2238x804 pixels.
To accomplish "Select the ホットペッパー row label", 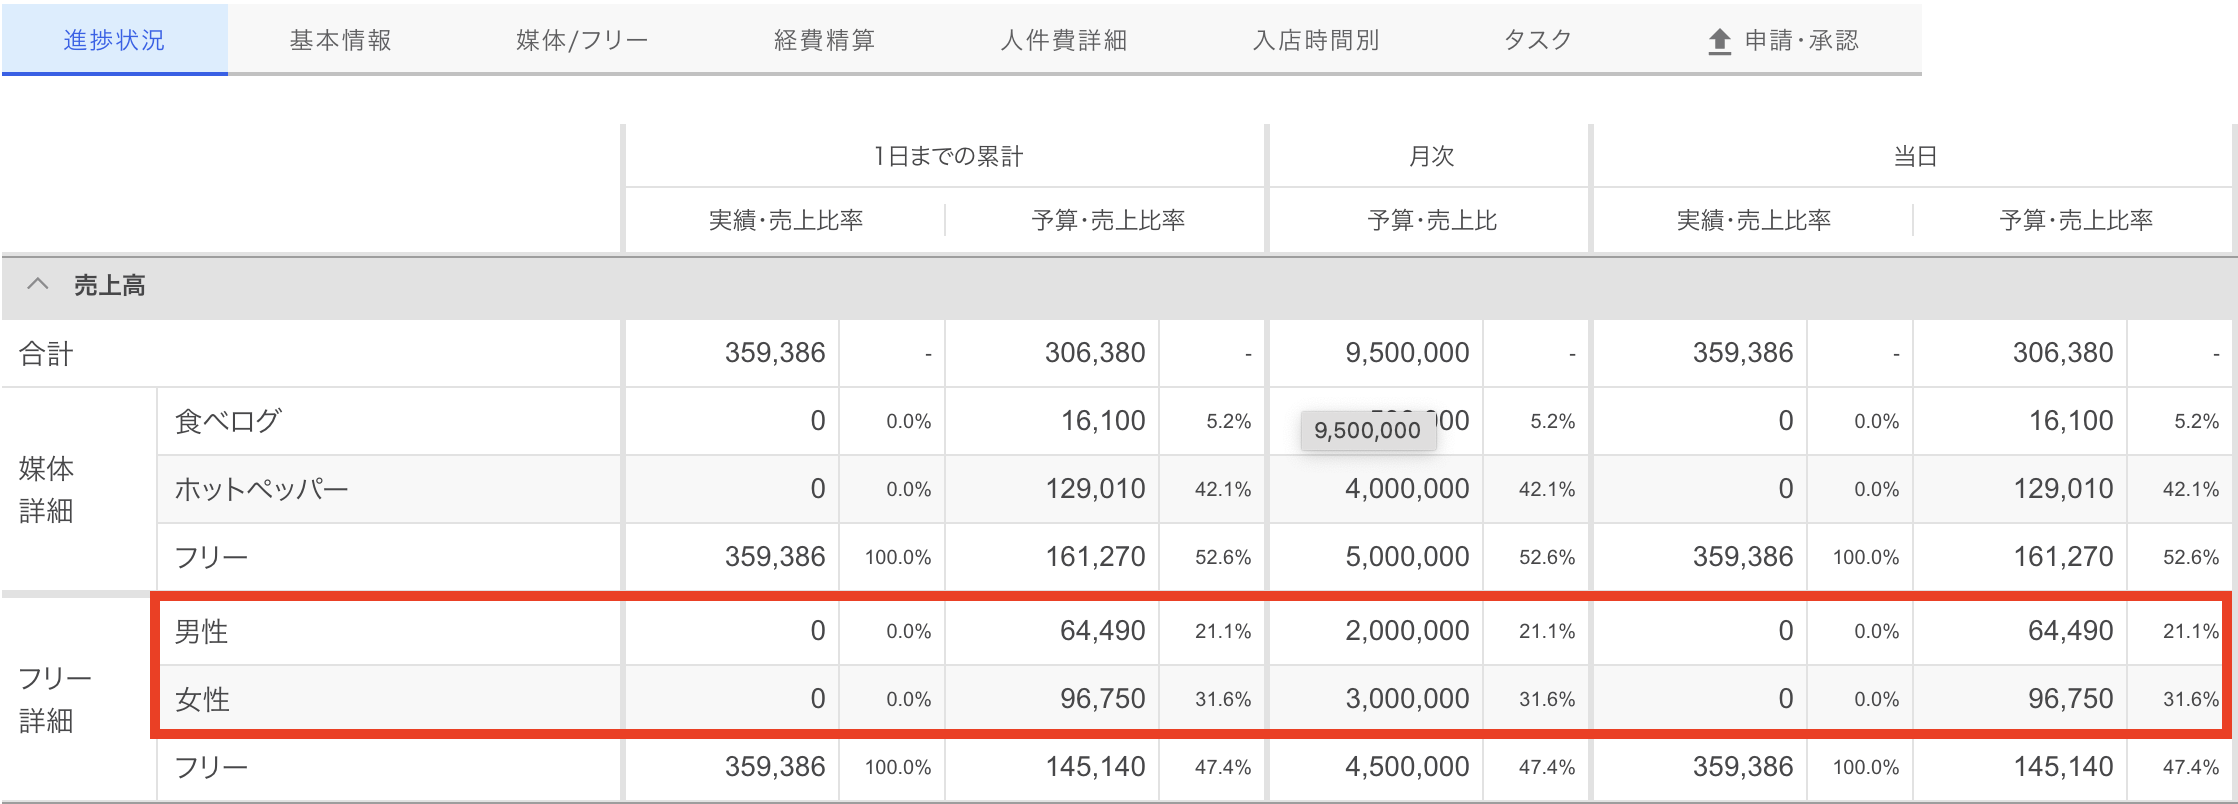I will [x=261, y=489].
